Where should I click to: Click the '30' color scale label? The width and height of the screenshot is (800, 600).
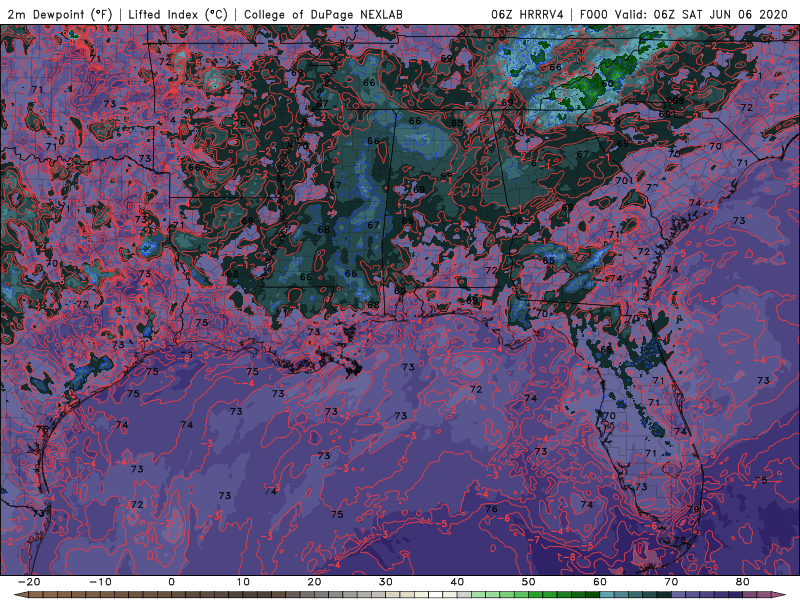[386, 582]
